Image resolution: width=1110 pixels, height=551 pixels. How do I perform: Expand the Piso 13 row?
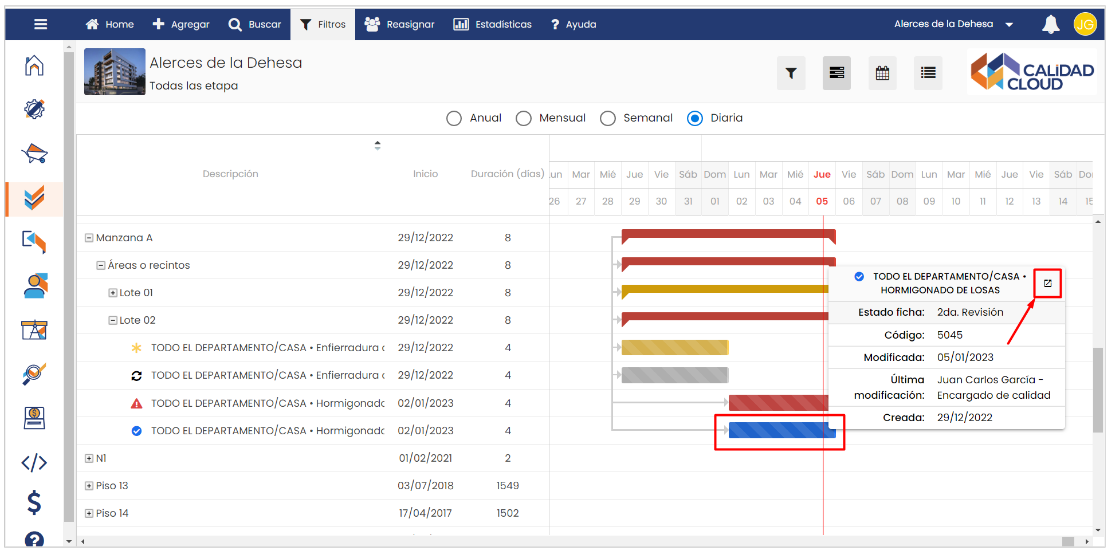tap(89, 486)
